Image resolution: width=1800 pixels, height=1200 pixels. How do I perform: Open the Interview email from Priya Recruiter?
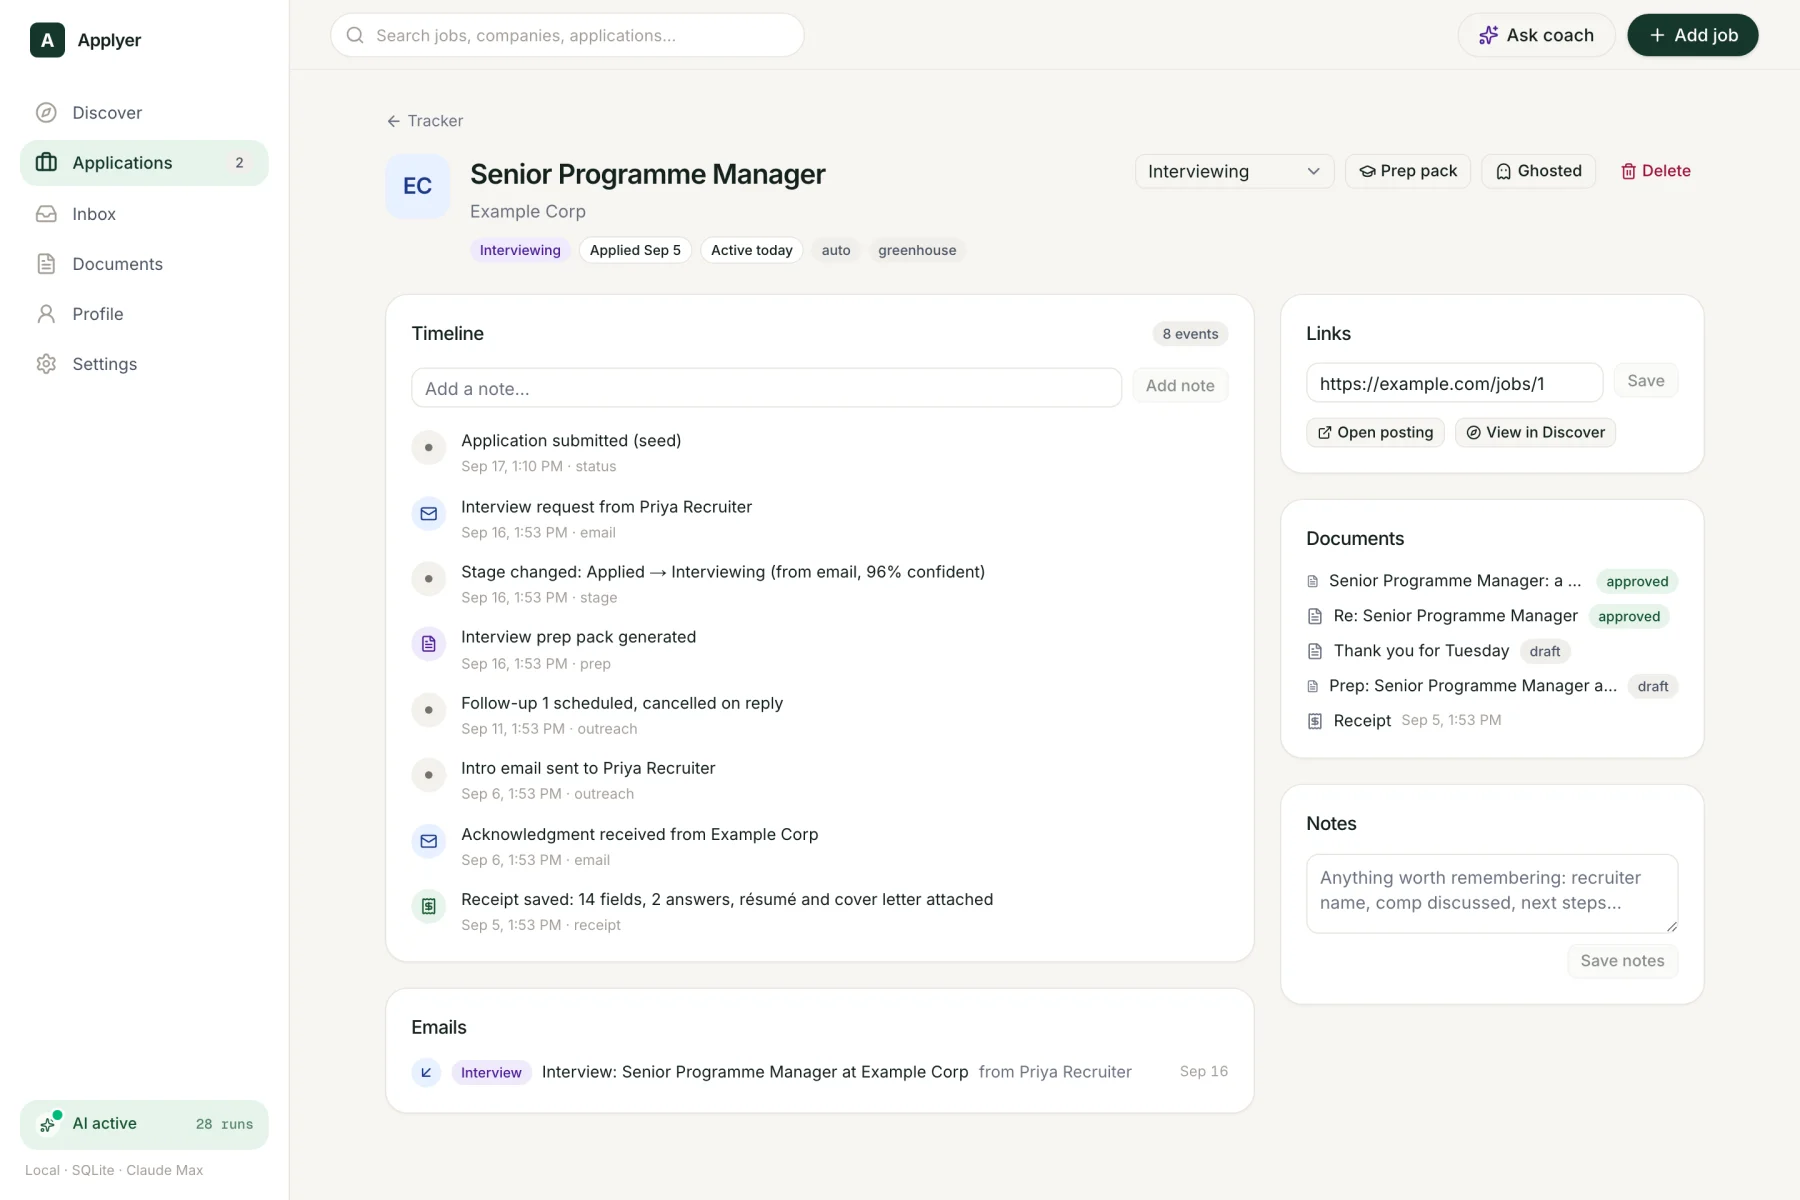coord(819,1072)
